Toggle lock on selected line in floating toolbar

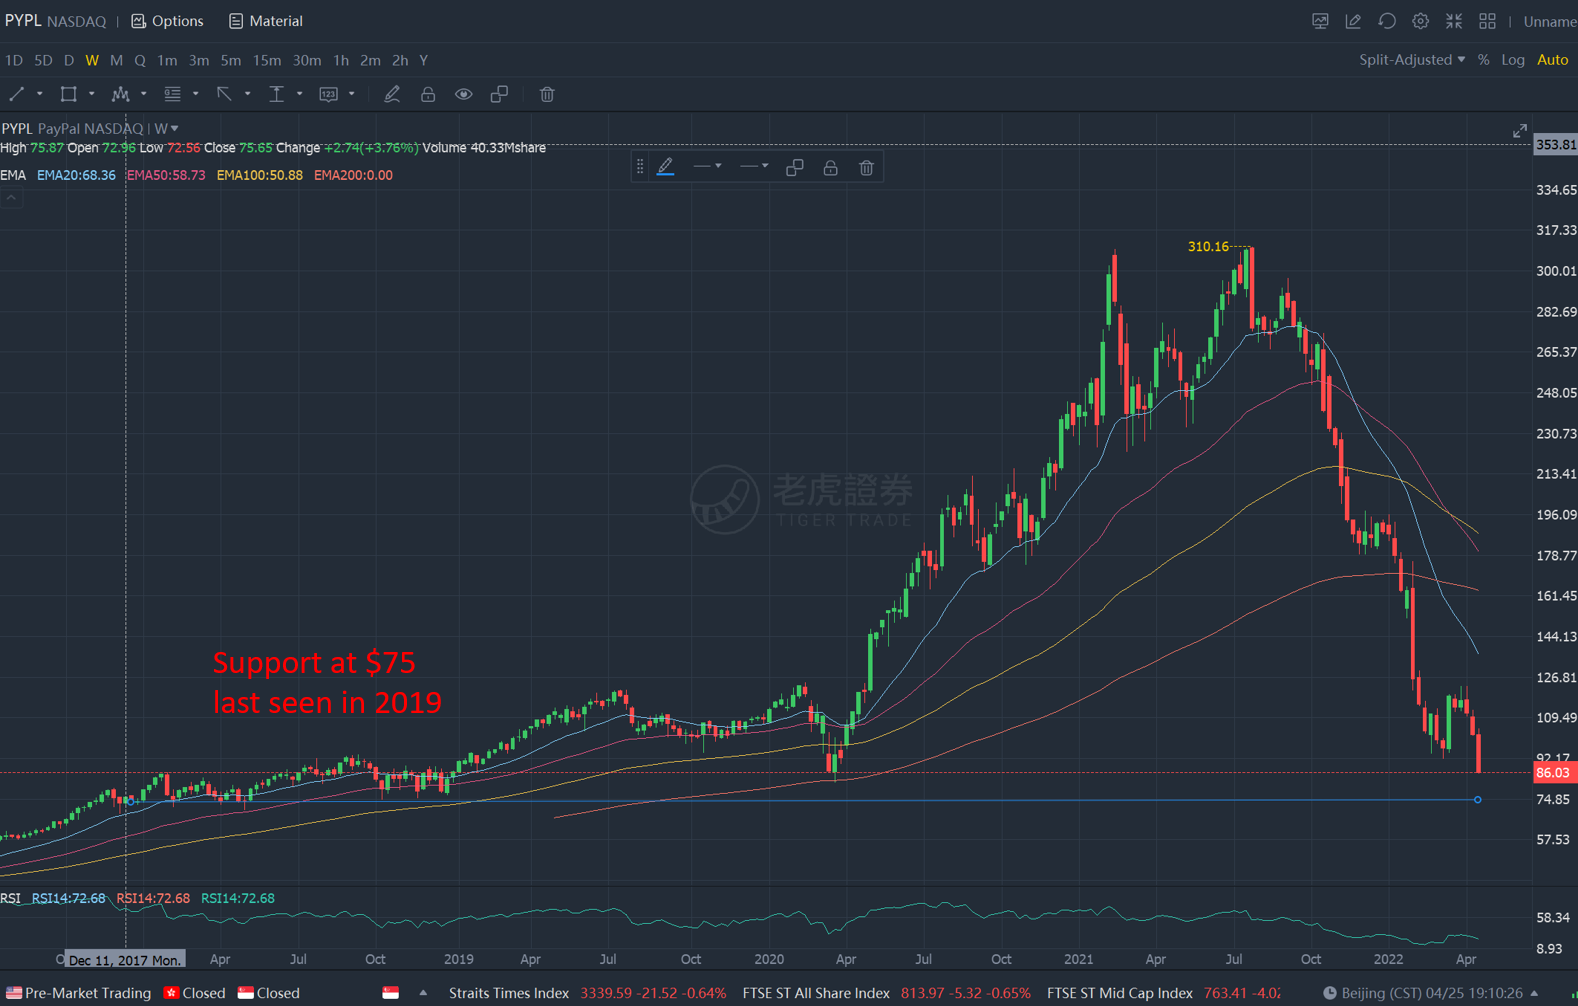830,168
